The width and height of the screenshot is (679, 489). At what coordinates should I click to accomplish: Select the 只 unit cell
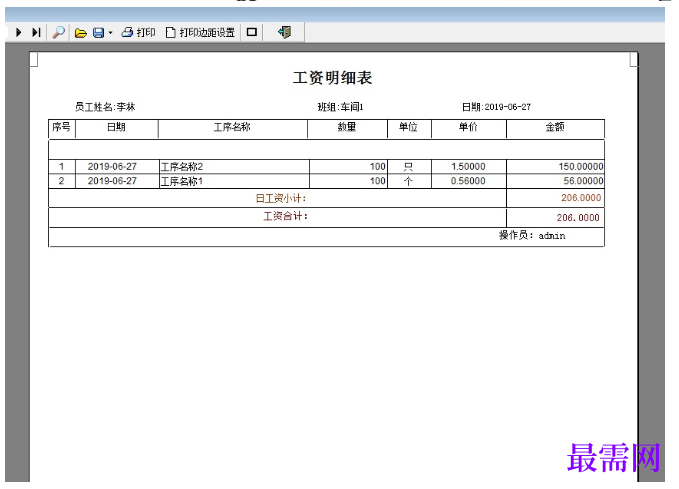coord(409,167)
